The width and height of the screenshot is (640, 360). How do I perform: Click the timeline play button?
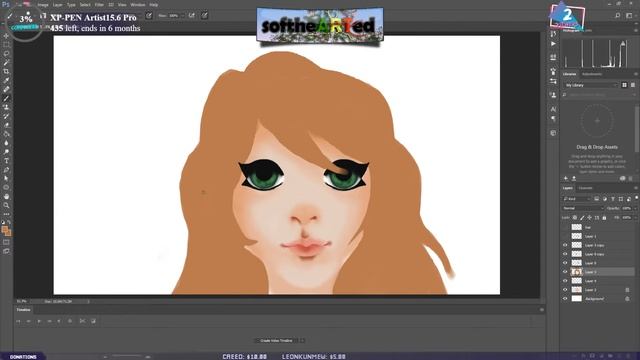[x=39, y=321]
